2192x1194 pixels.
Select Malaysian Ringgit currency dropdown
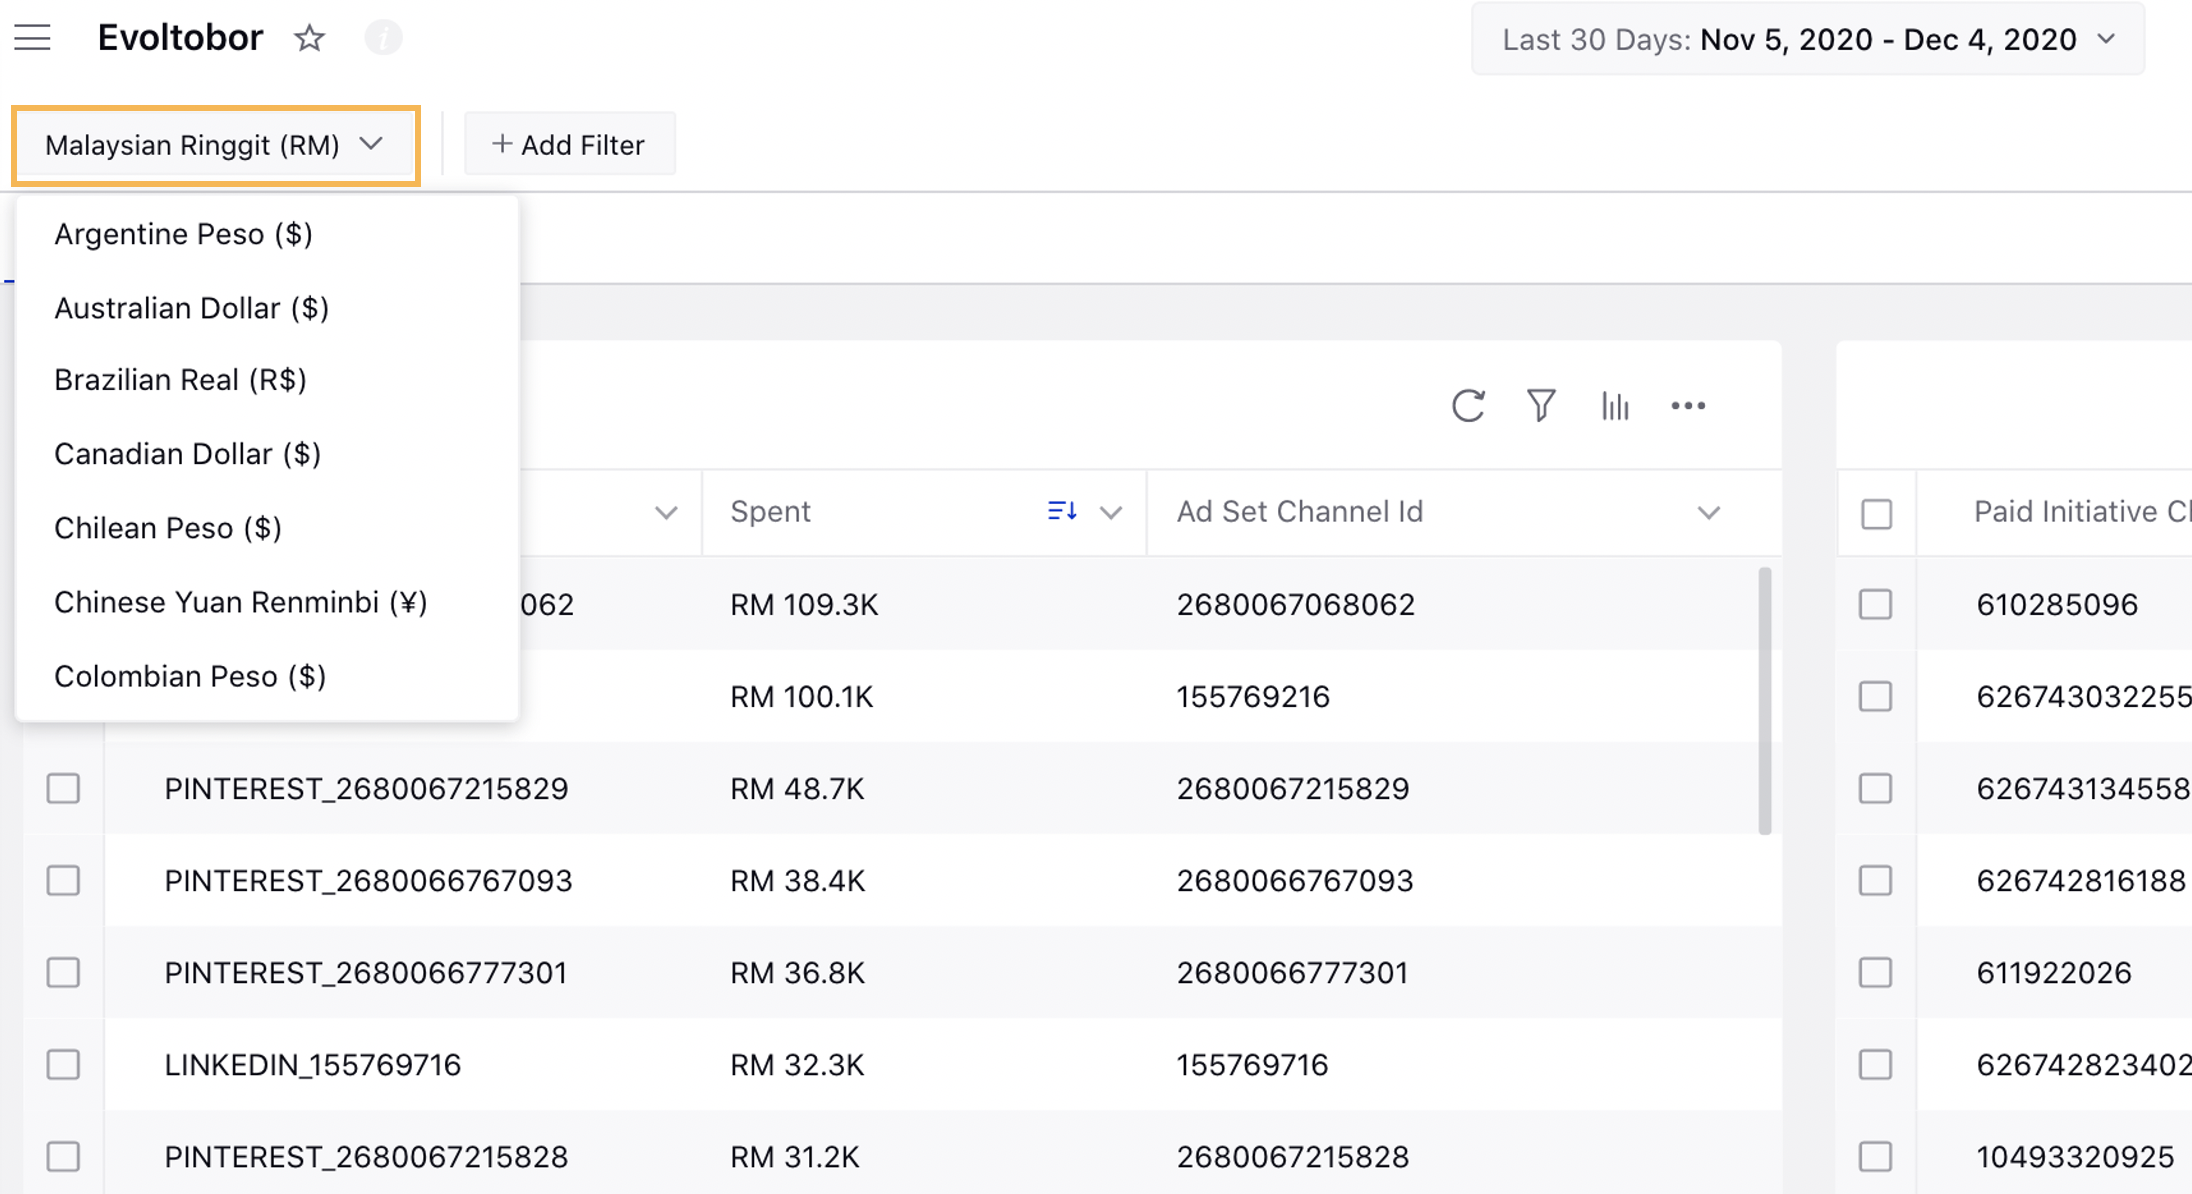216,144
